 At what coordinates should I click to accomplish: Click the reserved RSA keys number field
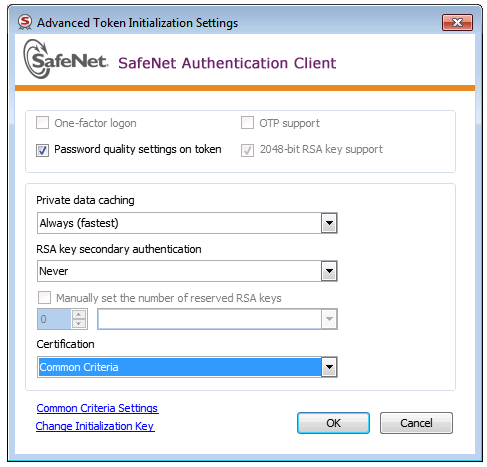click(54, 319)
